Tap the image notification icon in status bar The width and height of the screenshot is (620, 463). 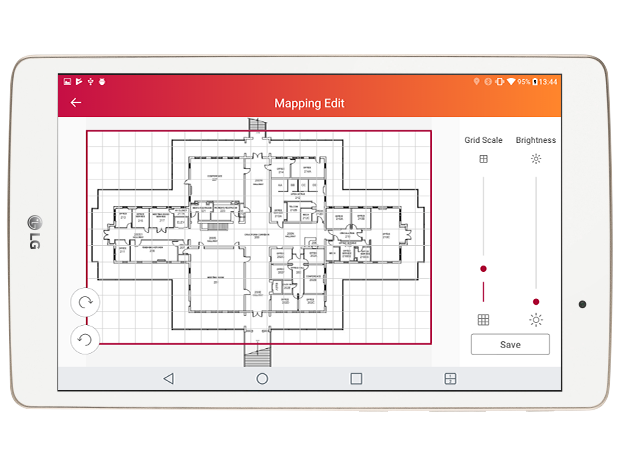(67, 82)
